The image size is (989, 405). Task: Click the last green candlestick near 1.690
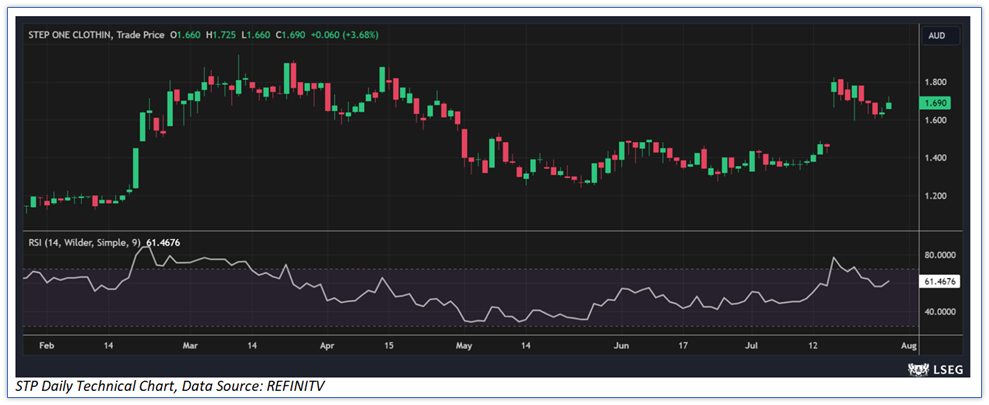(889, 105)
